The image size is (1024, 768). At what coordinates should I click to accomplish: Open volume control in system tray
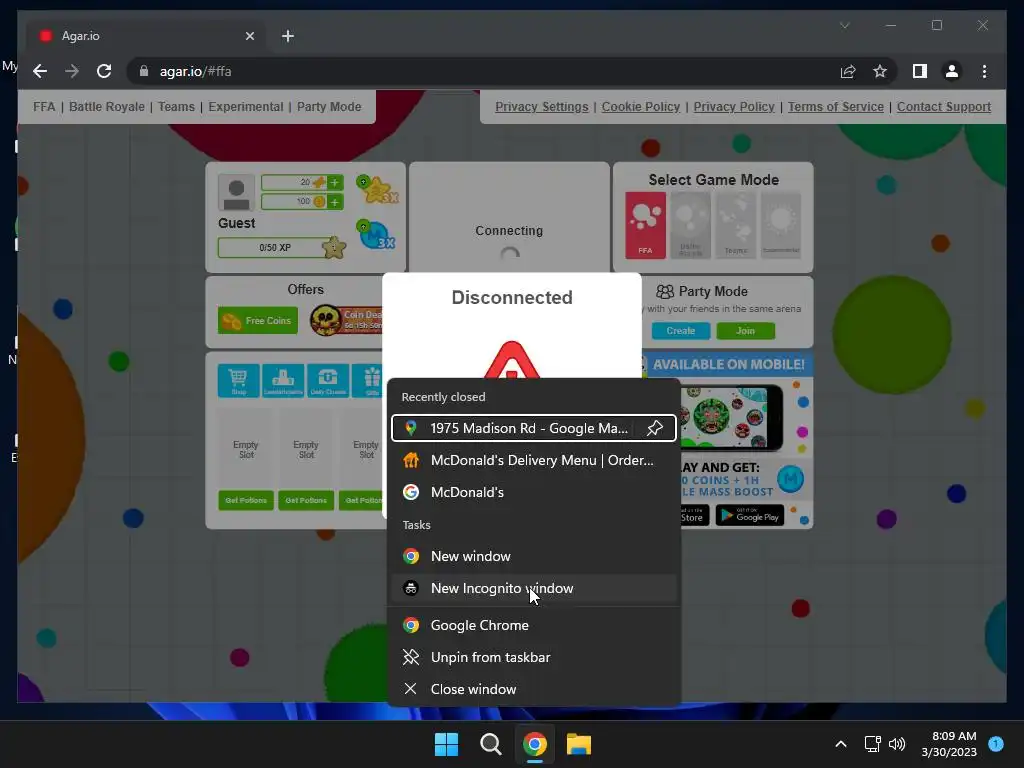coord(897,744)
